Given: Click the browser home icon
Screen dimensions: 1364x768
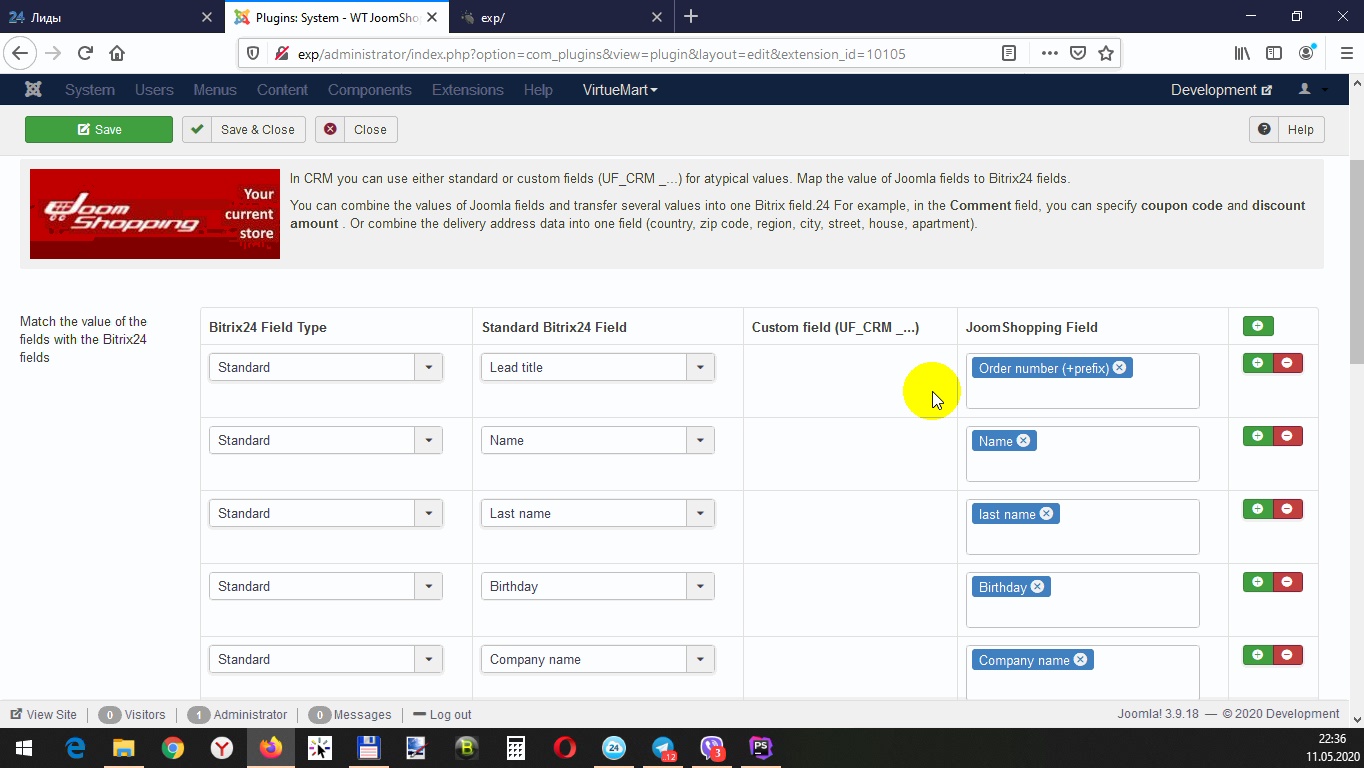Looking at the screenshot, I should point(117,54).
